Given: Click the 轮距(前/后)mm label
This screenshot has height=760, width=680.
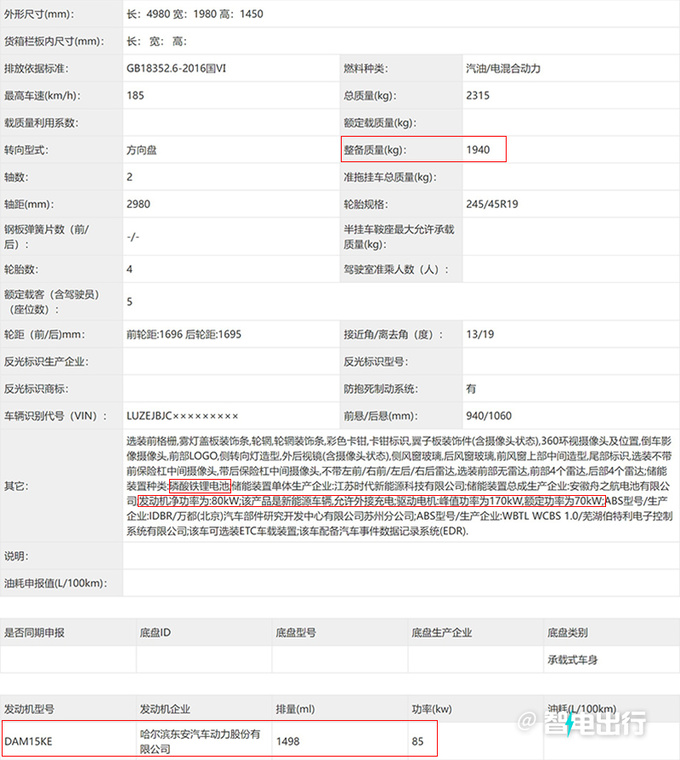Looking at the screenshot, I should coord(45,334).
